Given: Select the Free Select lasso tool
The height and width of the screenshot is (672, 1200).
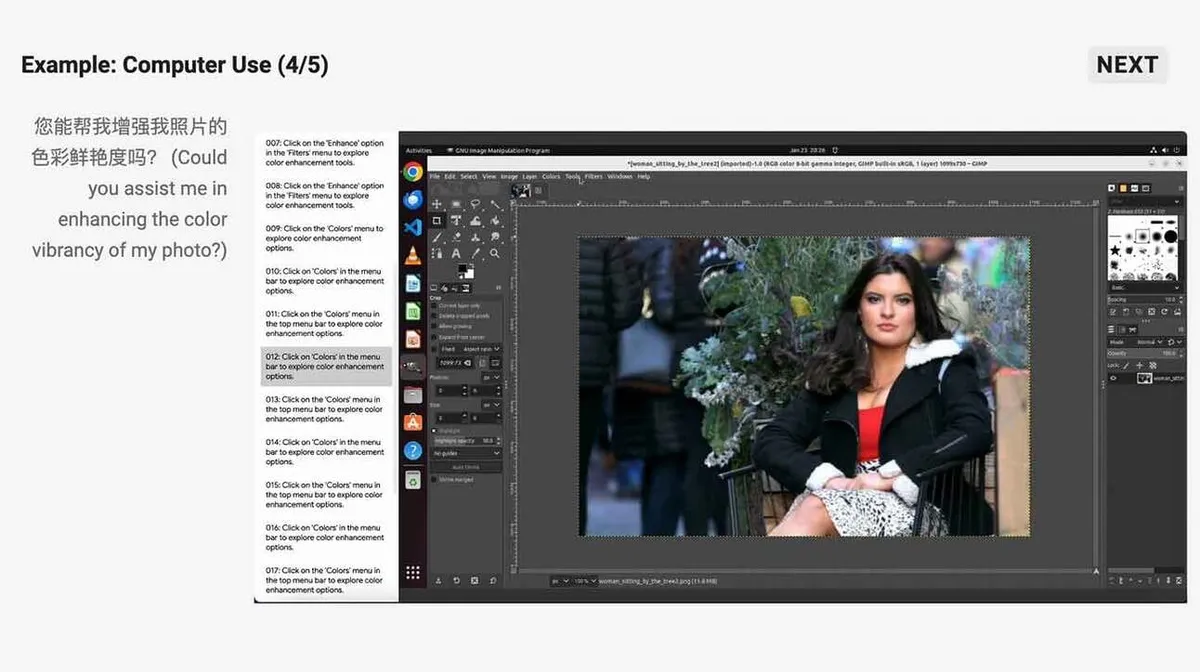Looking at the screenshot, I should click(475, 203).
